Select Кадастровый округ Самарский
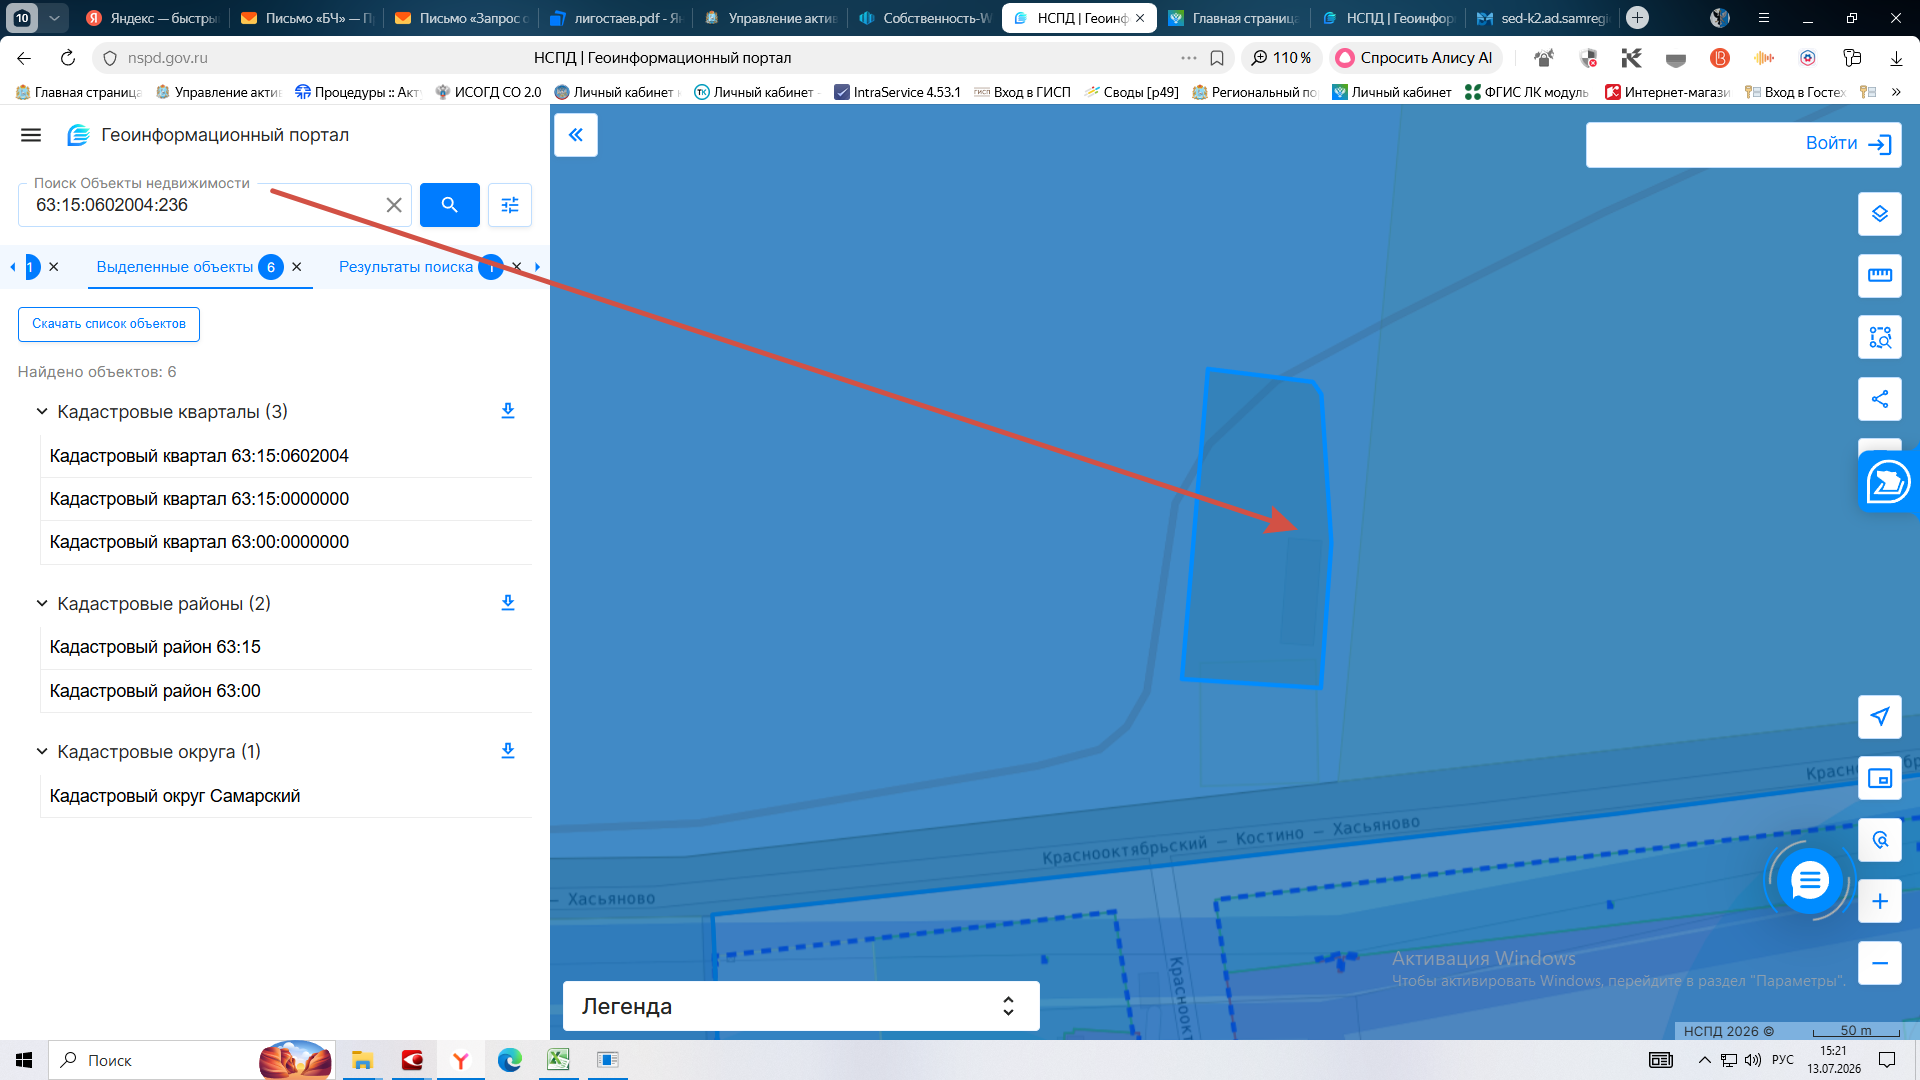 click(x=285, y=796)
